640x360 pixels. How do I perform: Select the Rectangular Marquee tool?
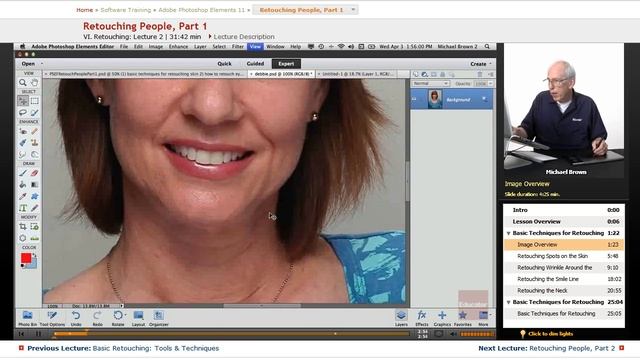point(35,100)
